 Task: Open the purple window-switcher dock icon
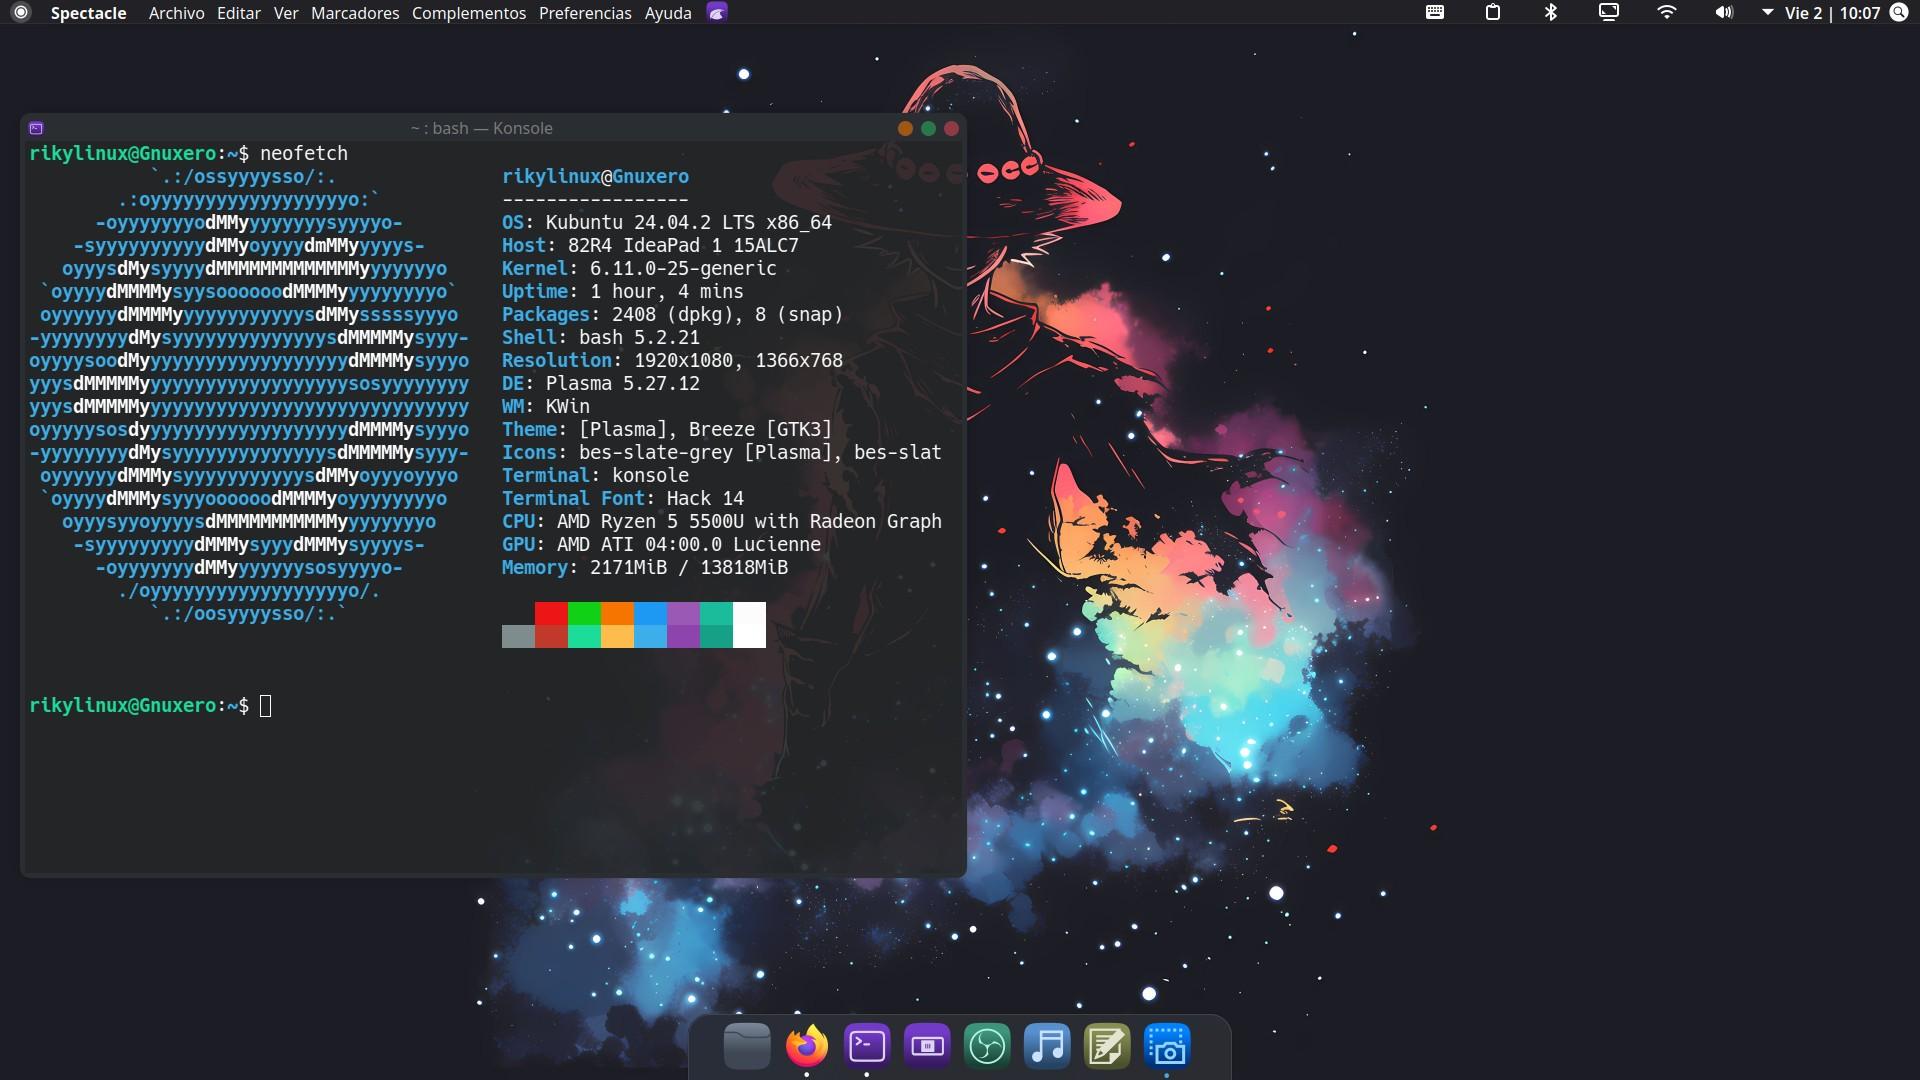[927, 1046]
